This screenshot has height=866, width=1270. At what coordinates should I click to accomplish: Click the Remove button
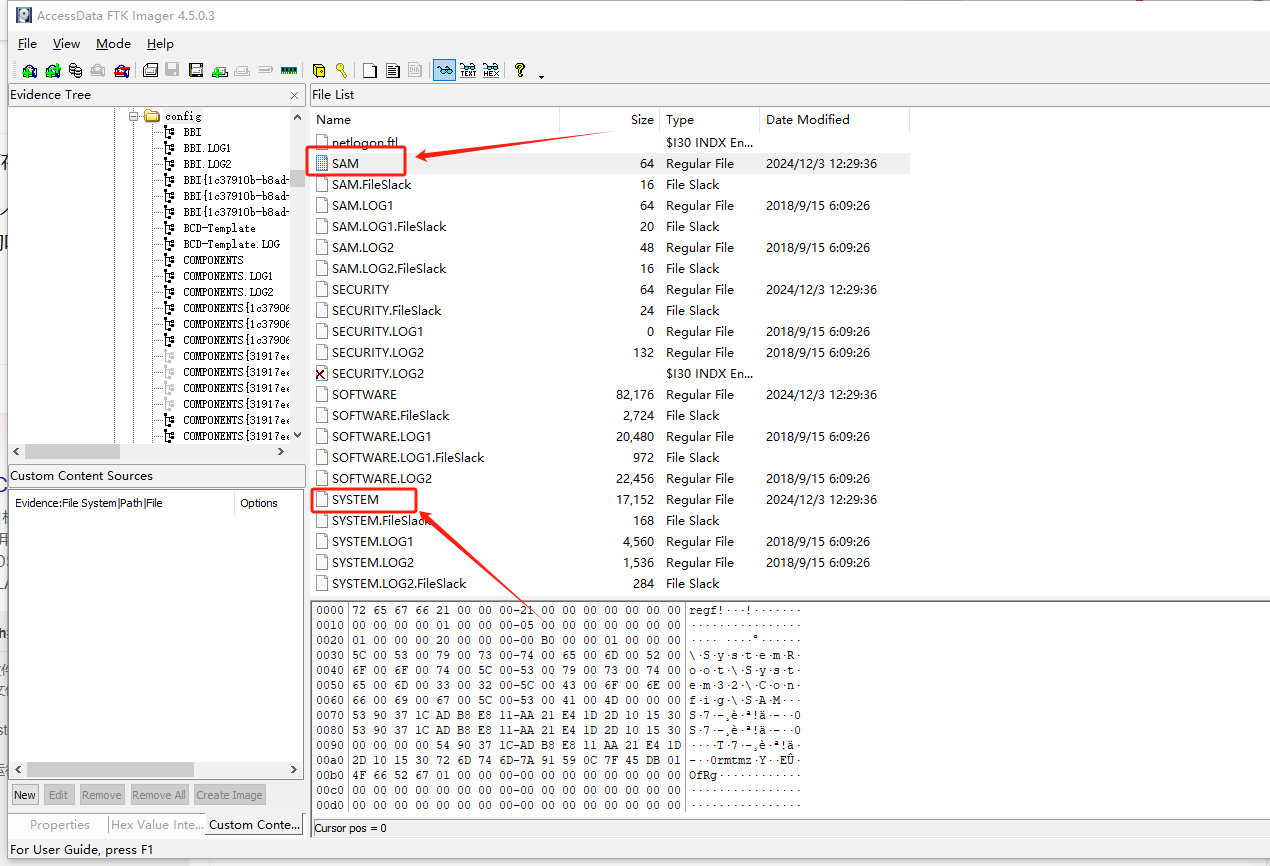(101, 795)
